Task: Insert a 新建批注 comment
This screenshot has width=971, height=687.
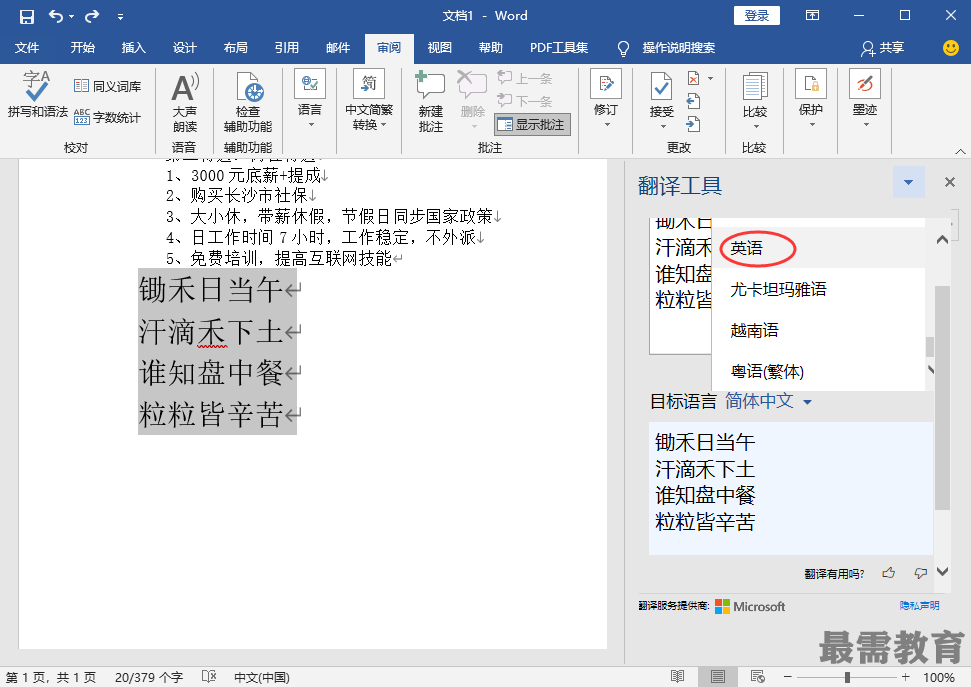Action: (430, 102)
